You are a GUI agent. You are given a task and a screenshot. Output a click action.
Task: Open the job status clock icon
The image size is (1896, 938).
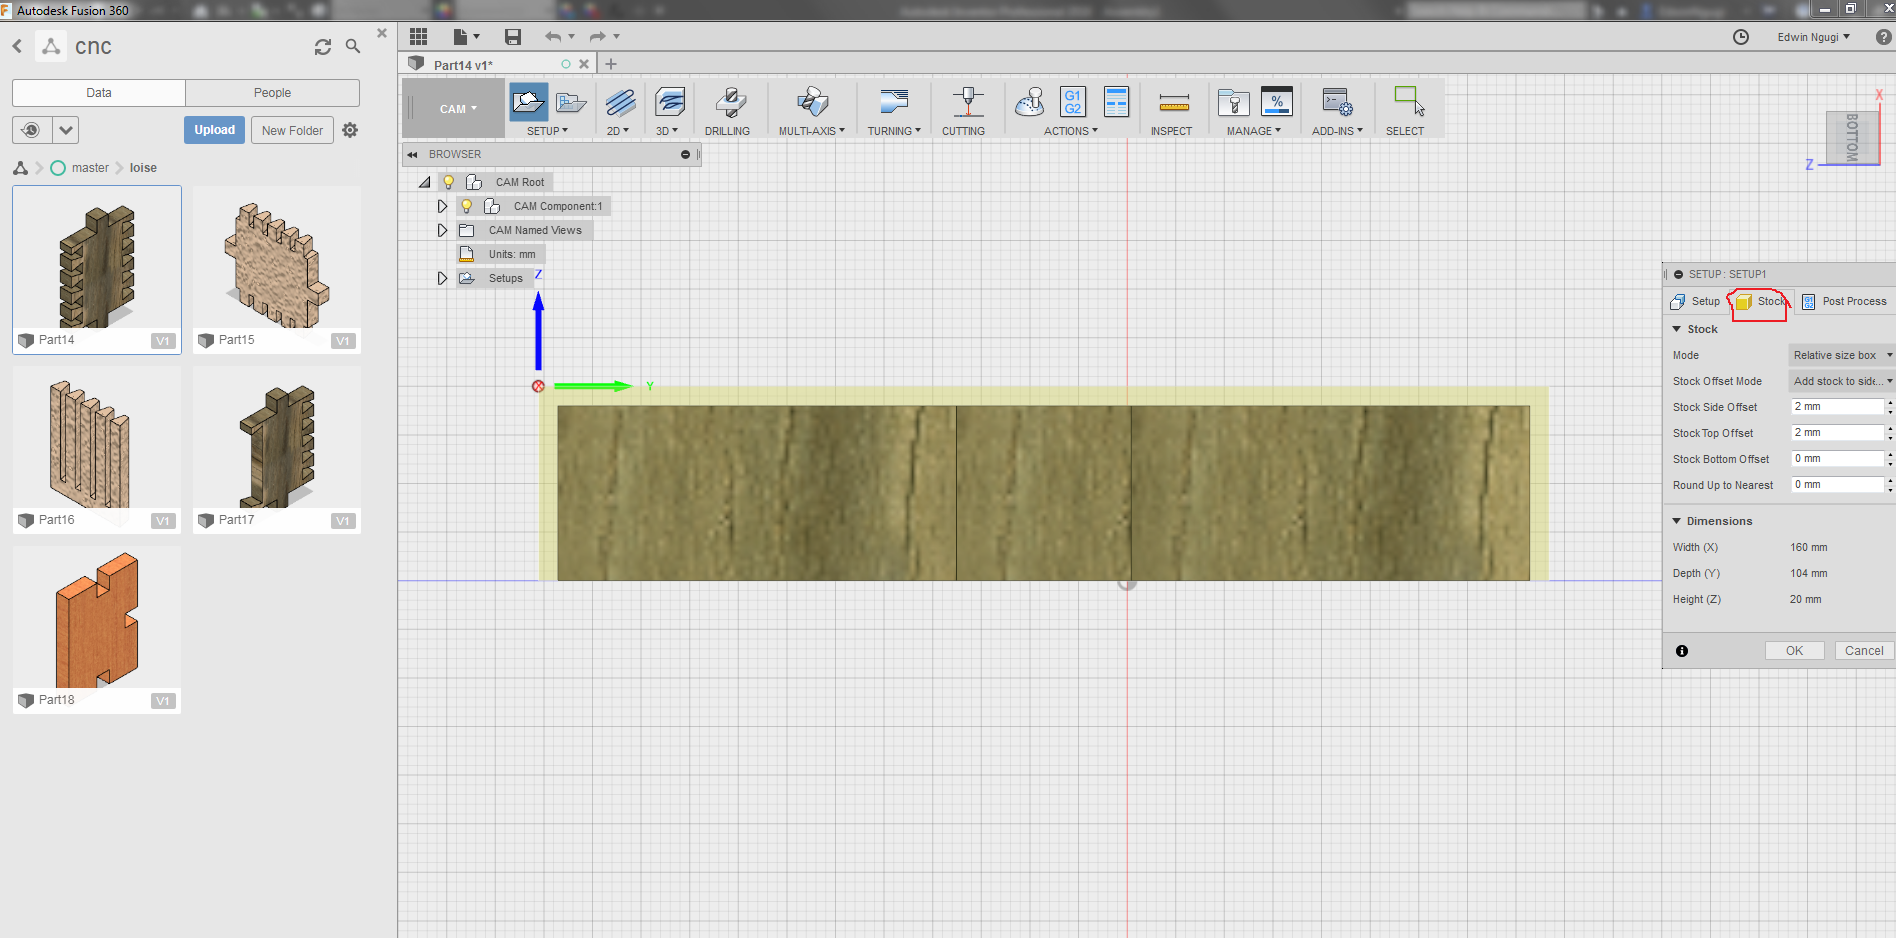[x=1741, y=37]
